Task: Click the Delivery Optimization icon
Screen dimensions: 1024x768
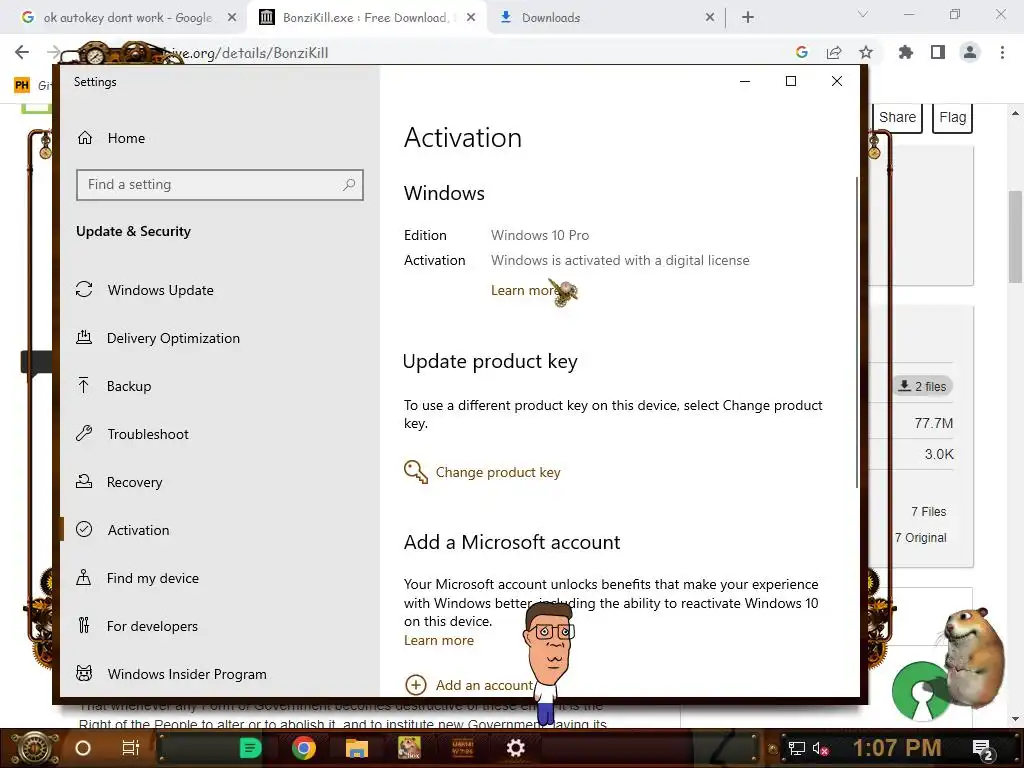Action: click(84, 337)
